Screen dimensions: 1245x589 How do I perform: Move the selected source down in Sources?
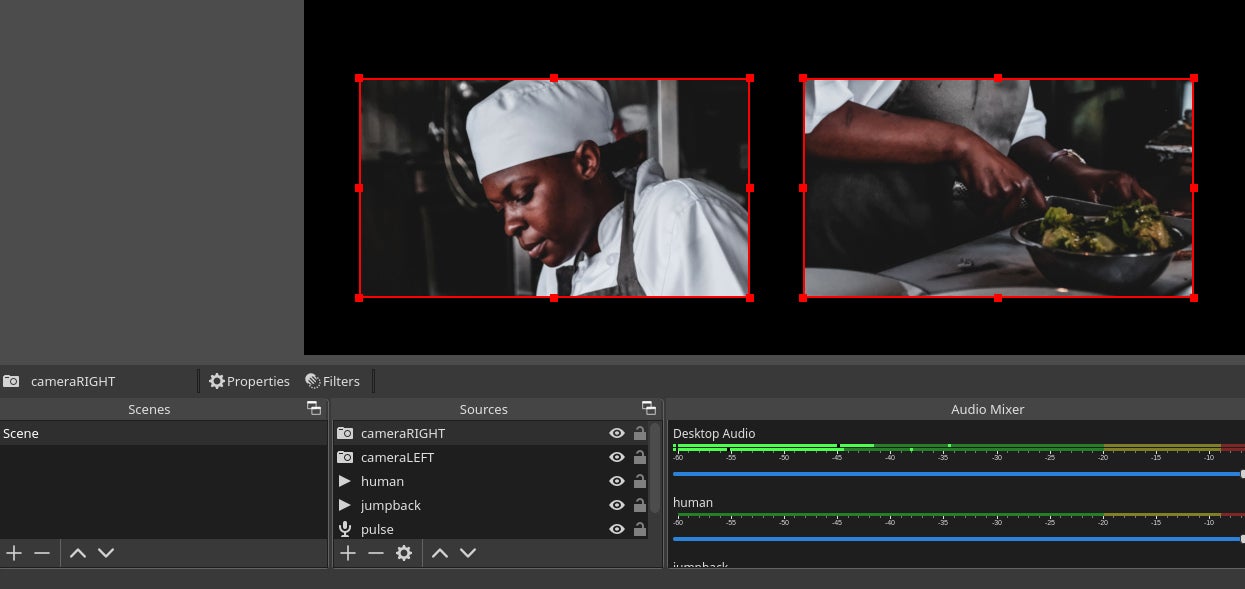coord(468,553)
